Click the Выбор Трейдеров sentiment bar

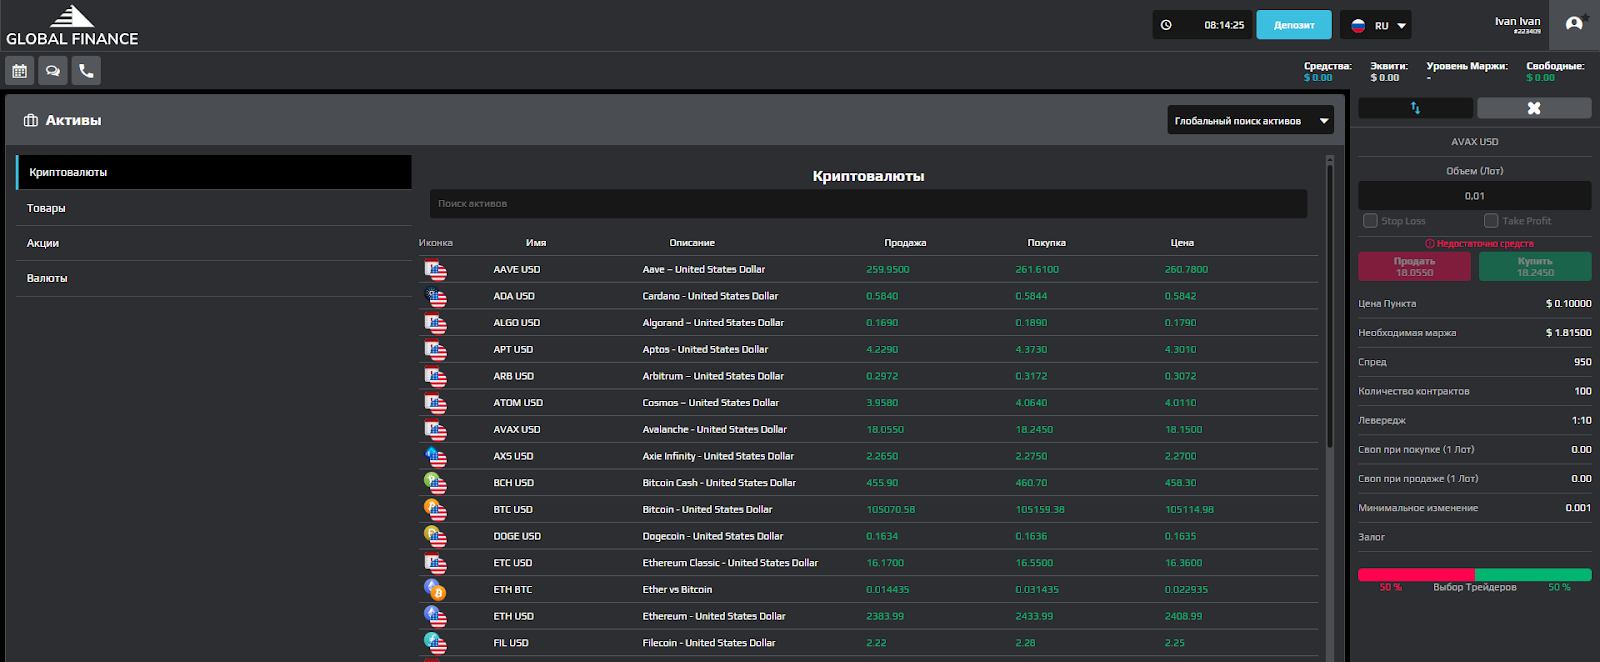click(1474, 574)
